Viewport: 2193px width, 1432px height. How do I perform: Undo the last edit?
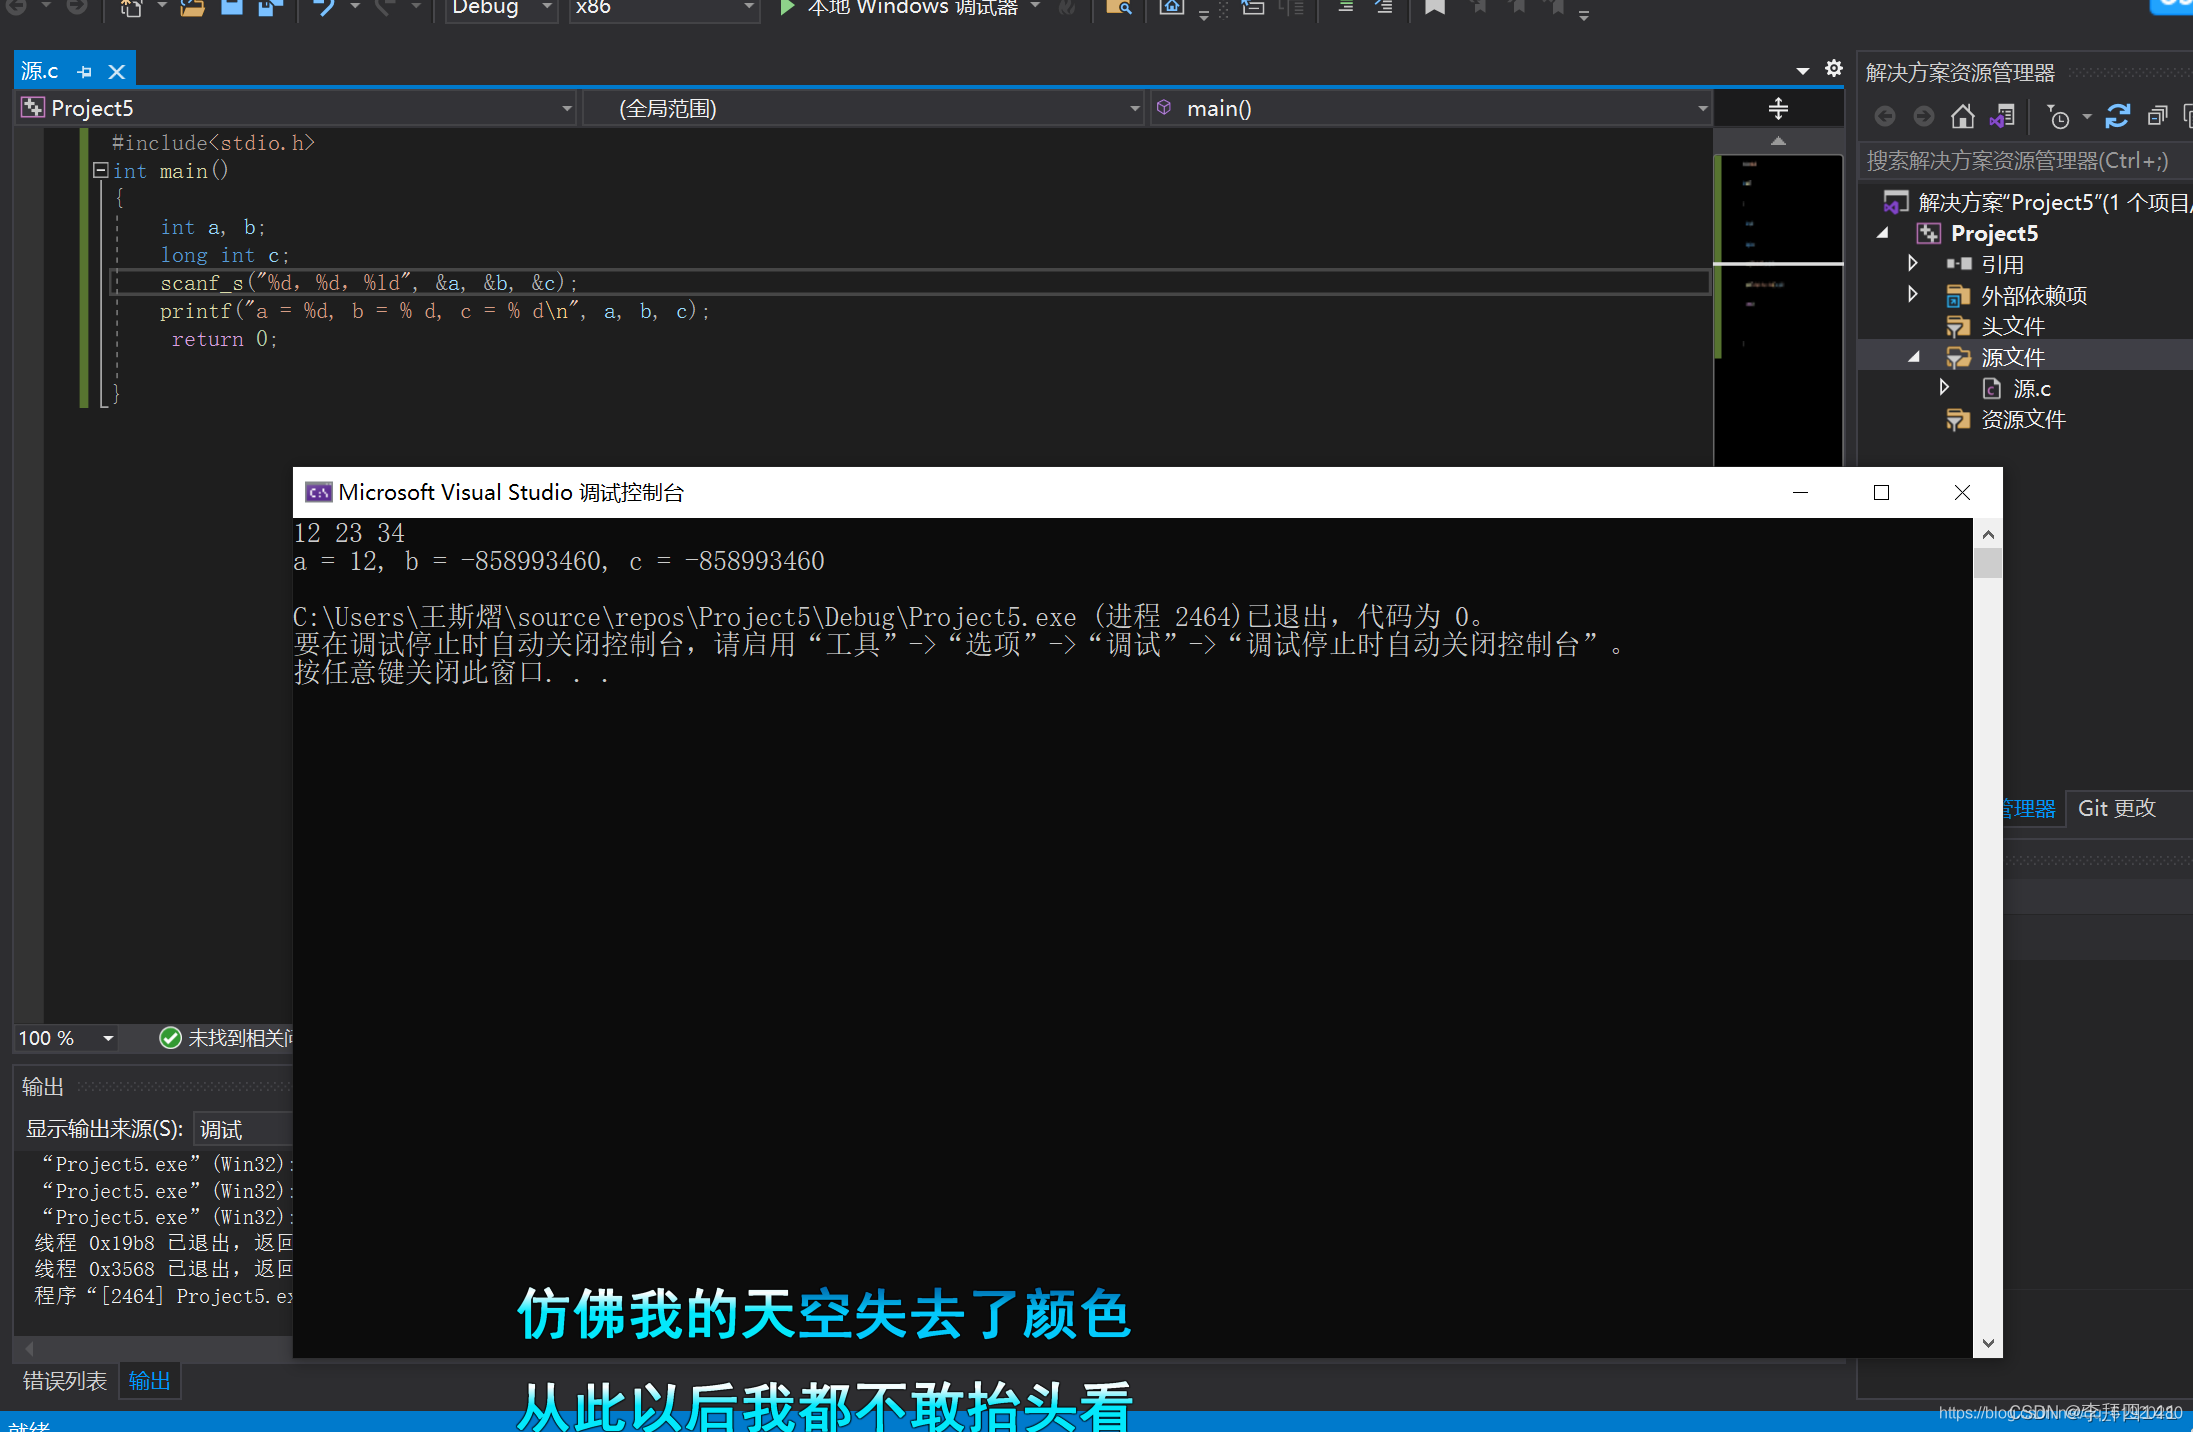[324, 8]
